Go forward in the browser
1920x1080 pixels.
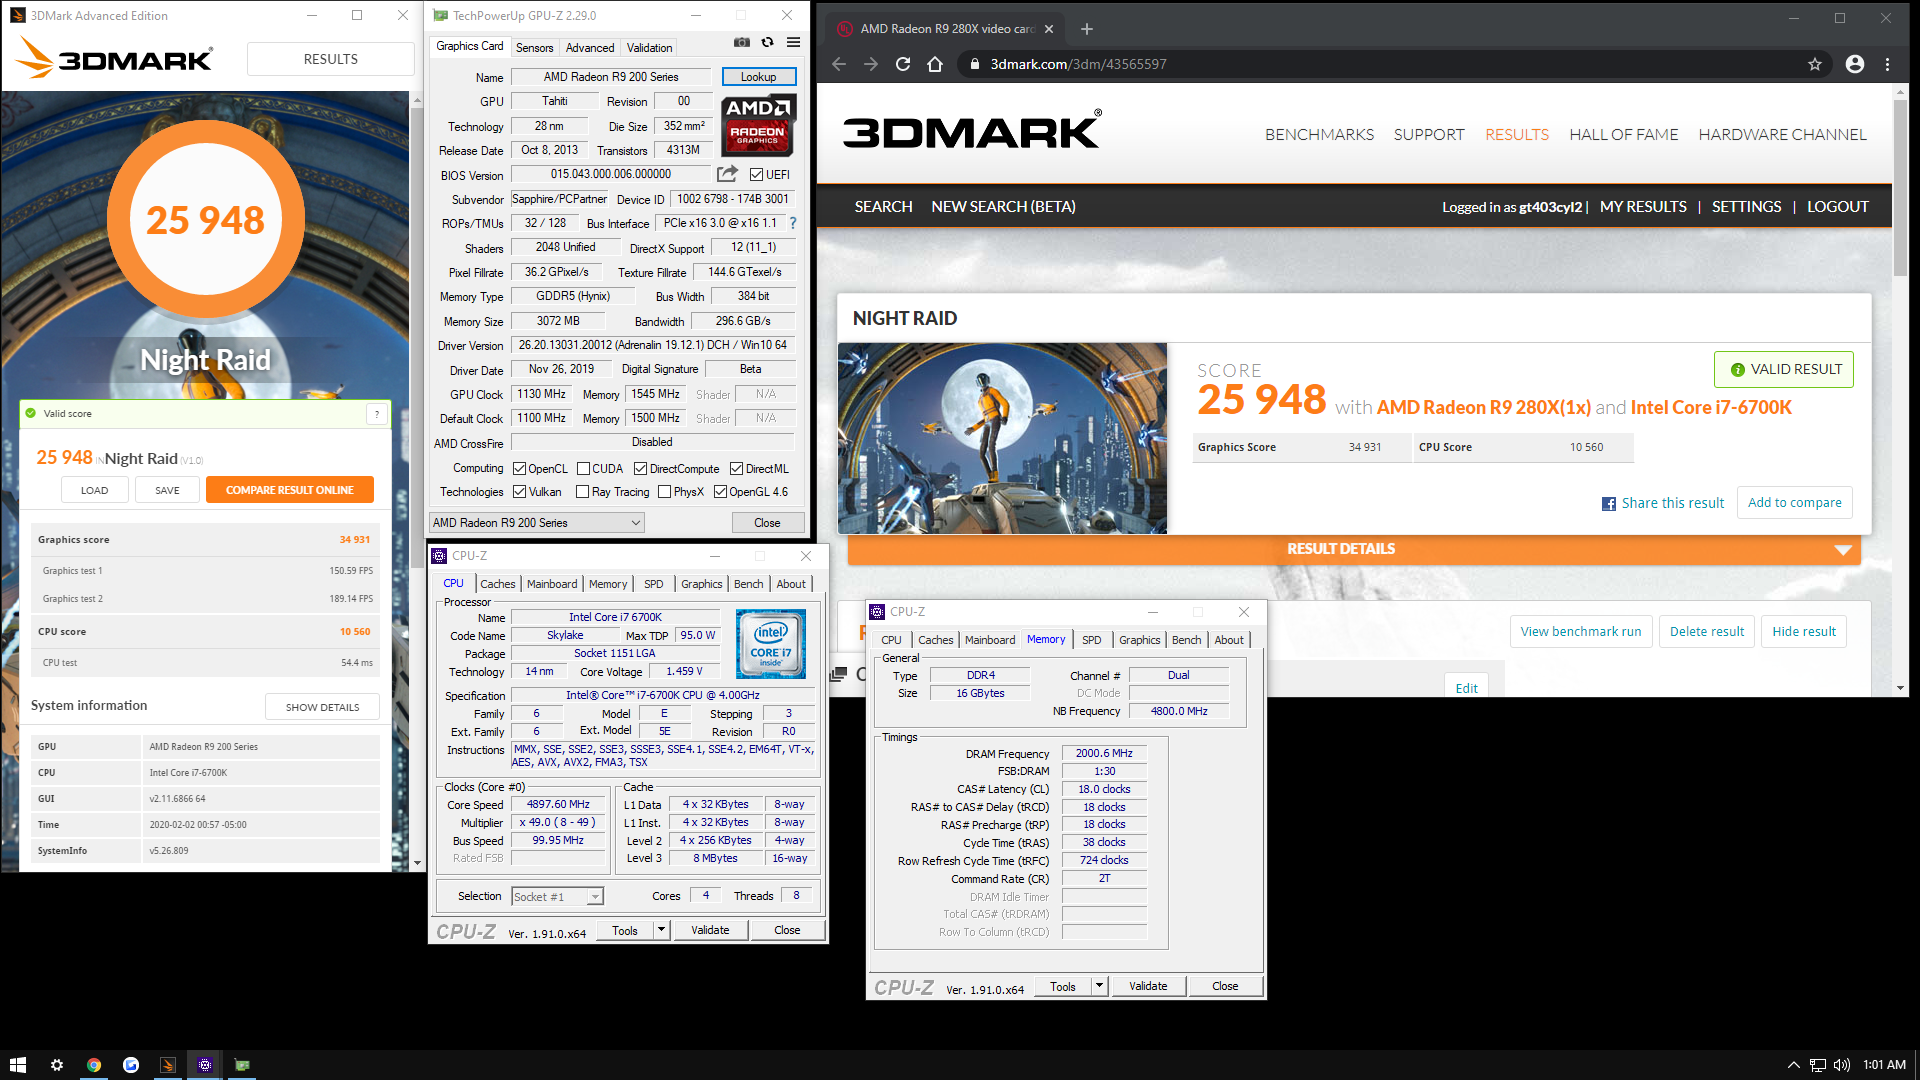point(871,64)
